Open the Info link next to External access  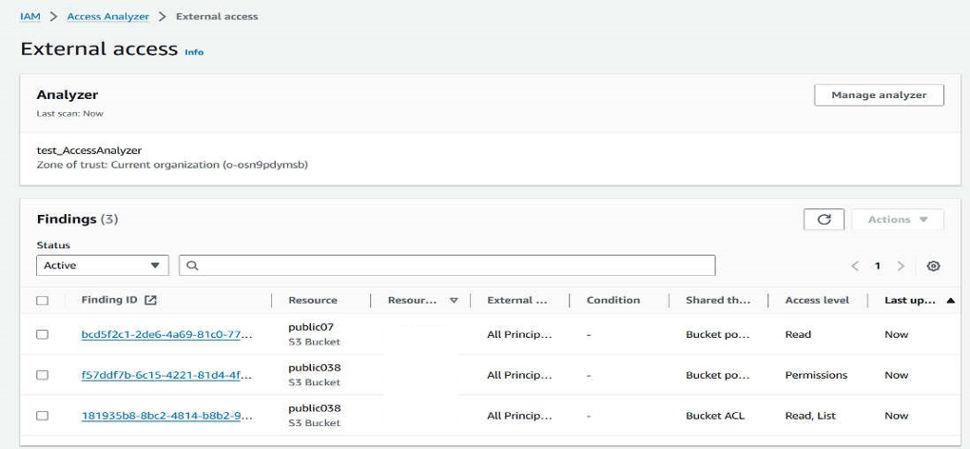193,52
